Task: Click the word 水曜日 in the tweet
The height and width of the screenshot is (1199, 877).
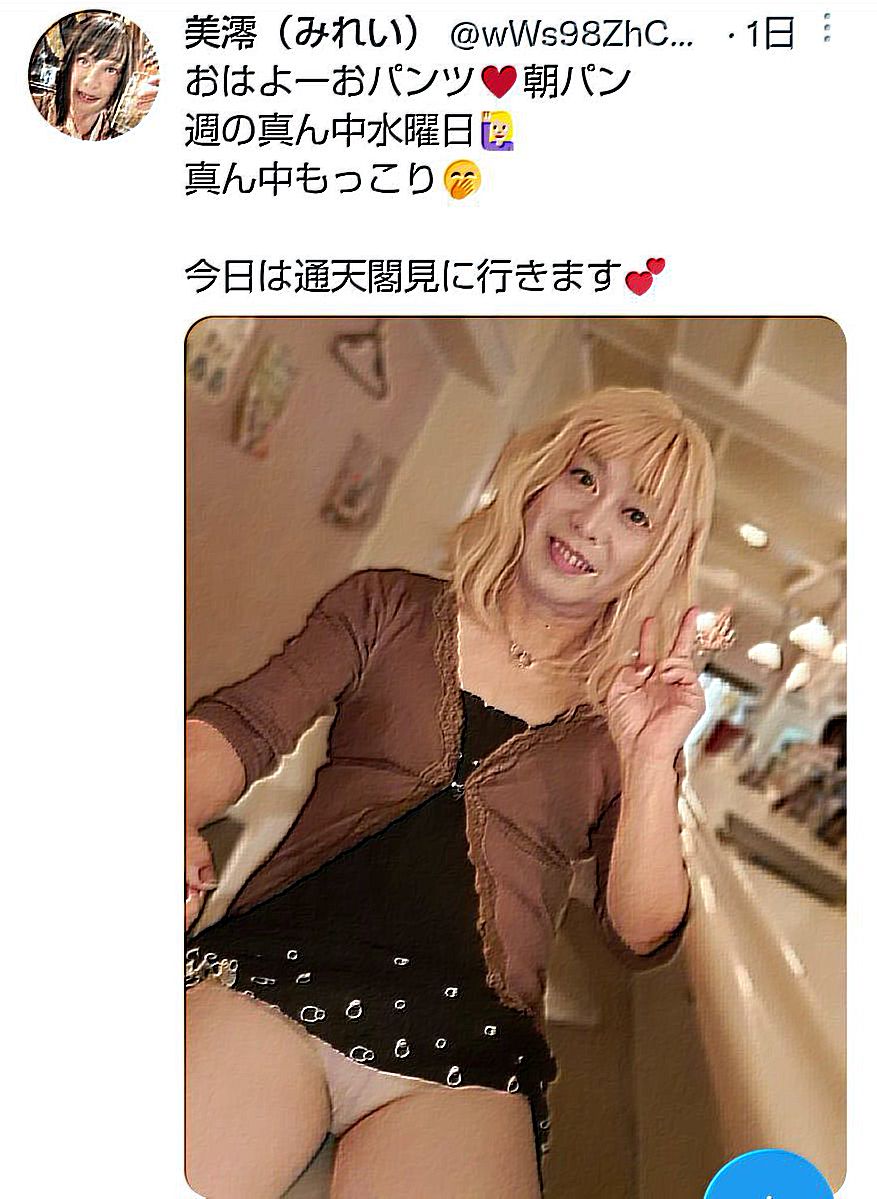Action: tap(422, 131)
